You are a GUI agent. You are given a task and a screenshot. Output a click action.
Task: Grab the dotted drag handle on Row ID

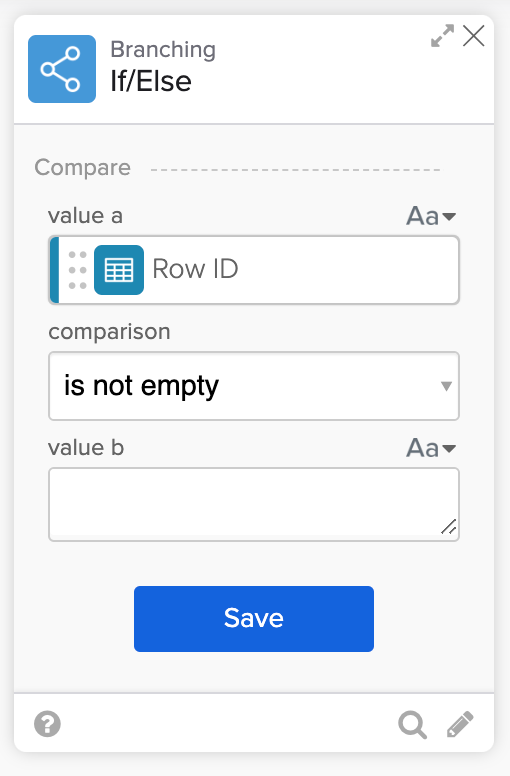point(77,270)
